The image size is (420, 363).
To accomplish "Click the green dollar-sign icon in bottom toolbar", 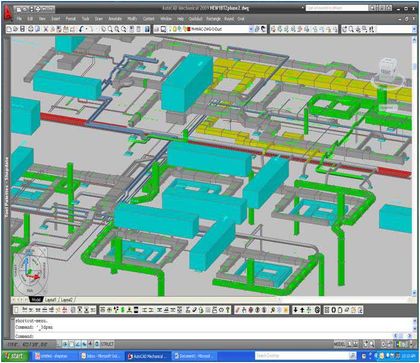I will [x=123, y=310].
